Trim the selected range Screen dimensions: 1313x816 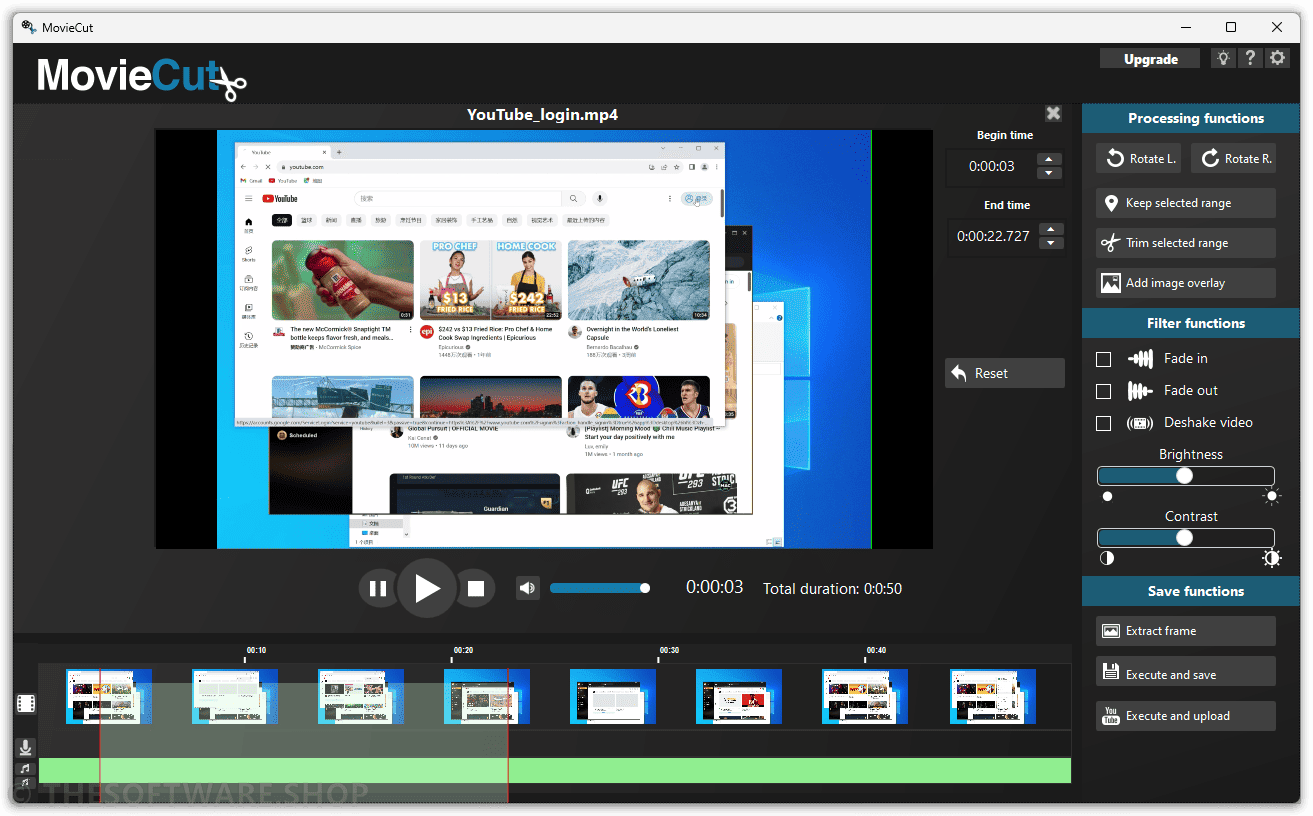pyautogui.click(x=1186, y=243)
